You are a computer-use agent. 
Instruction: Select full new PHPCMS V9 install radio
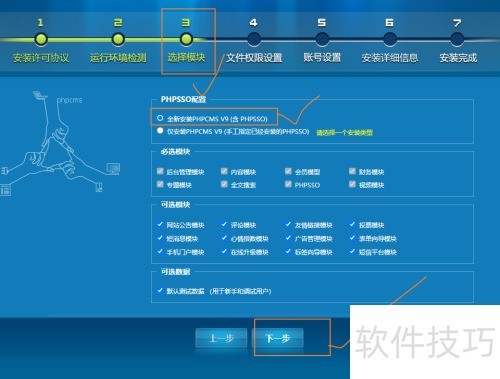[160, 118]
